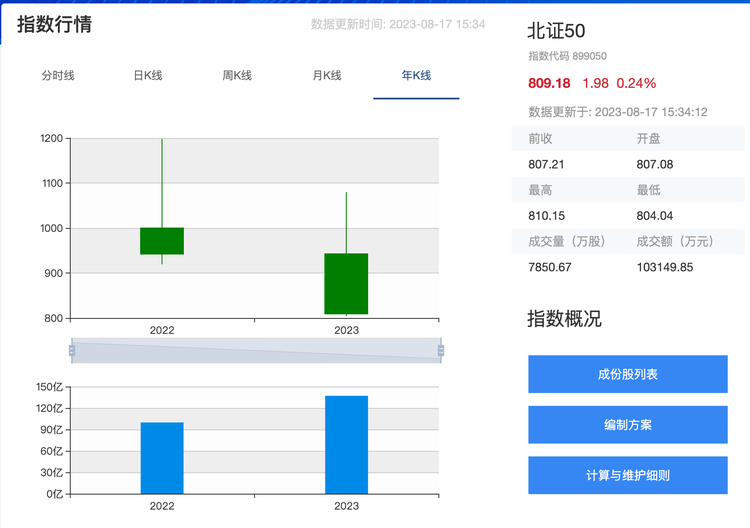Click the index code 899050
Viewport: 750px width, 528px height.
point(589,57)
